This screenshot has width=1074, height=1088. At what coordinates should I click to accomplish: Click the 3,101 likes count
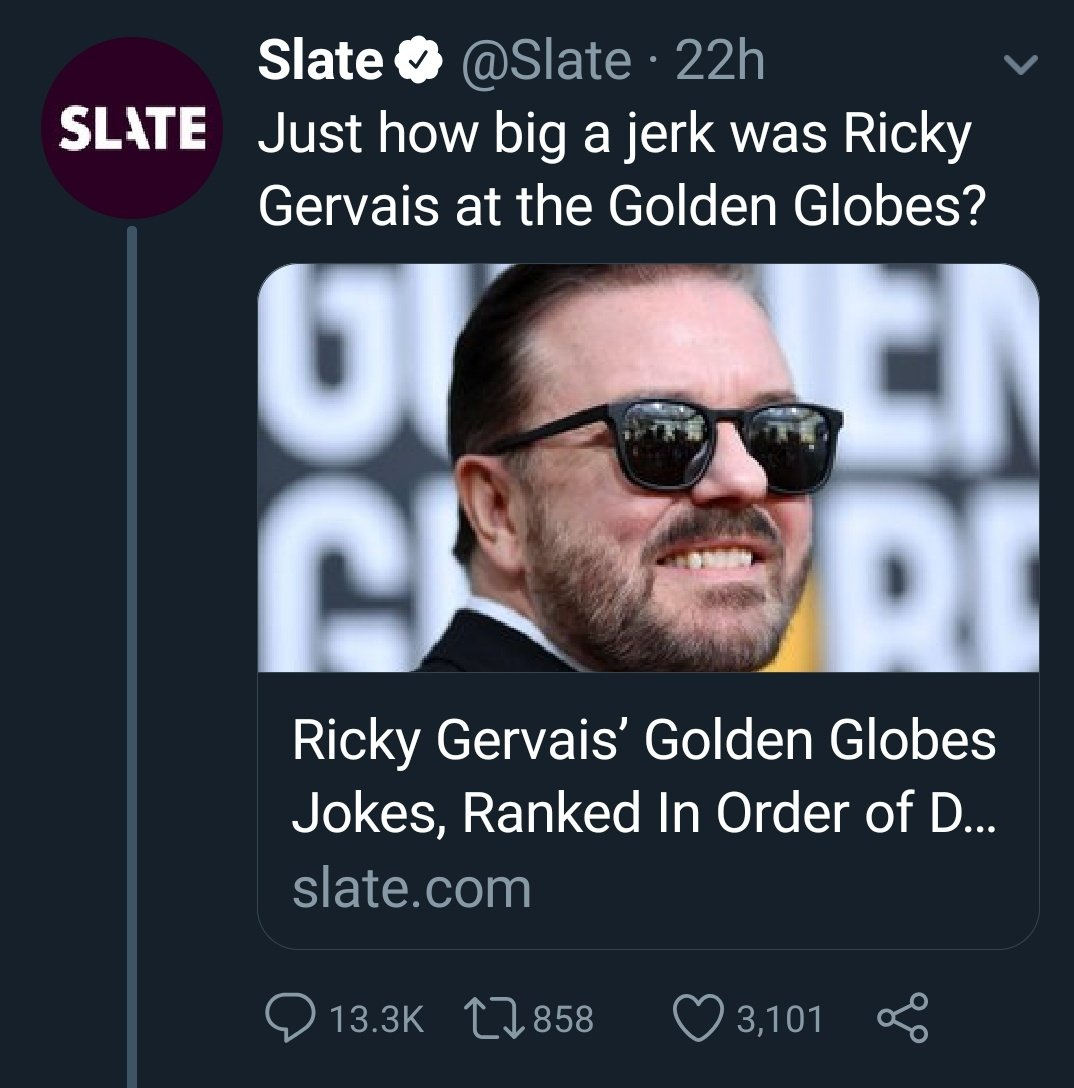tap(779, 1020)
